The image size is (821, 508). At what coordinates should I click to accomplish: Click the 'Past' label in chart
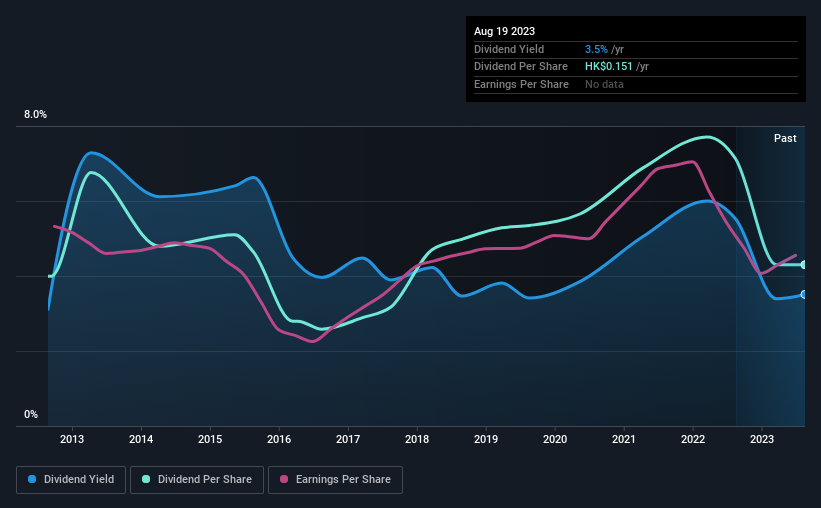point(785,138)
